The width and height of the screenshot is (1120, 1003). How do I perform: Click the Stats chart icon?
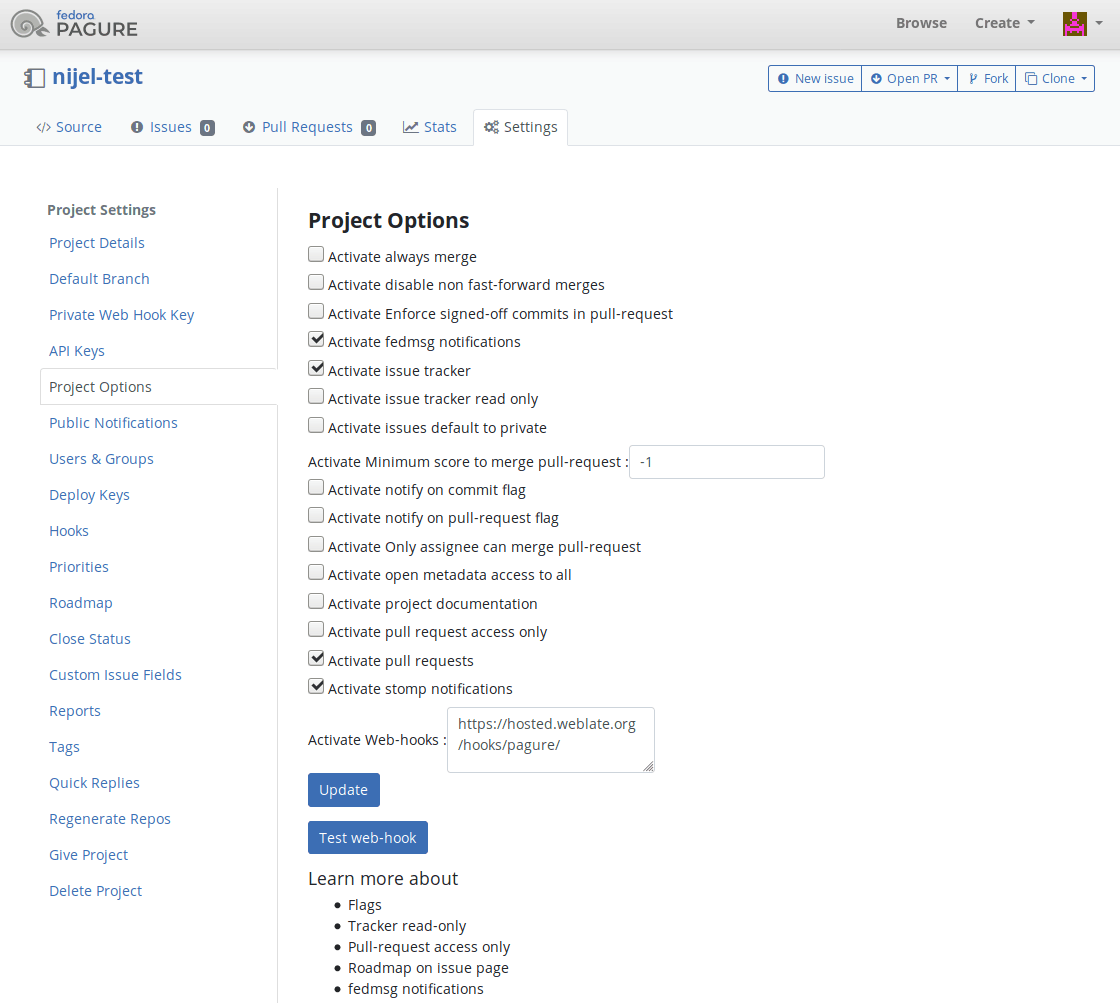[409, 127]
